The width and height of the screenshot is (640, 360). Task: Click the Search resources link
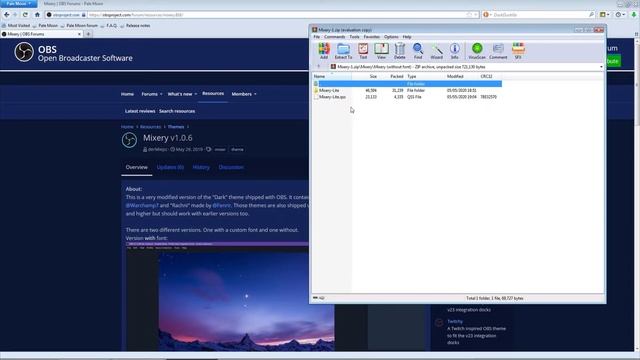pyautogui.click(x=177, y=111)
